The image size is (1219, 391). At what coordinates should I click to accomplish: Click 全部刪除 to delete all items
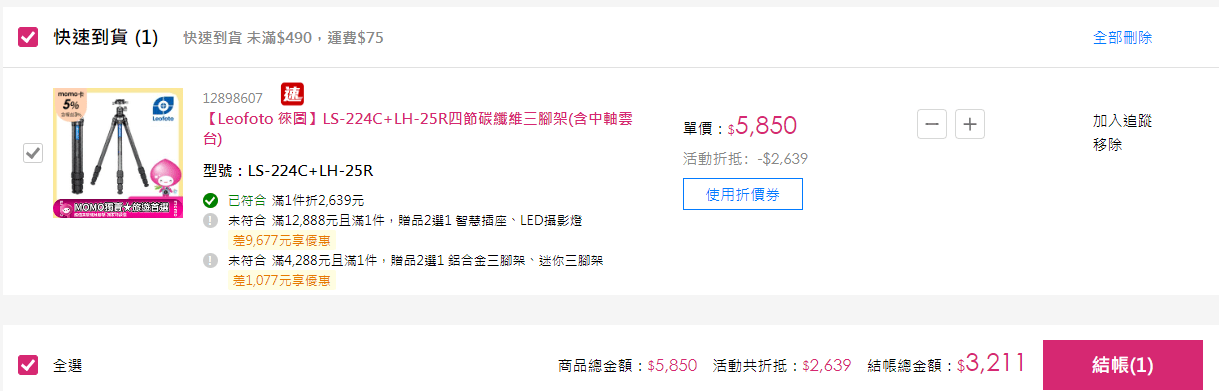pyautogui.click(x=1122, y=38)
